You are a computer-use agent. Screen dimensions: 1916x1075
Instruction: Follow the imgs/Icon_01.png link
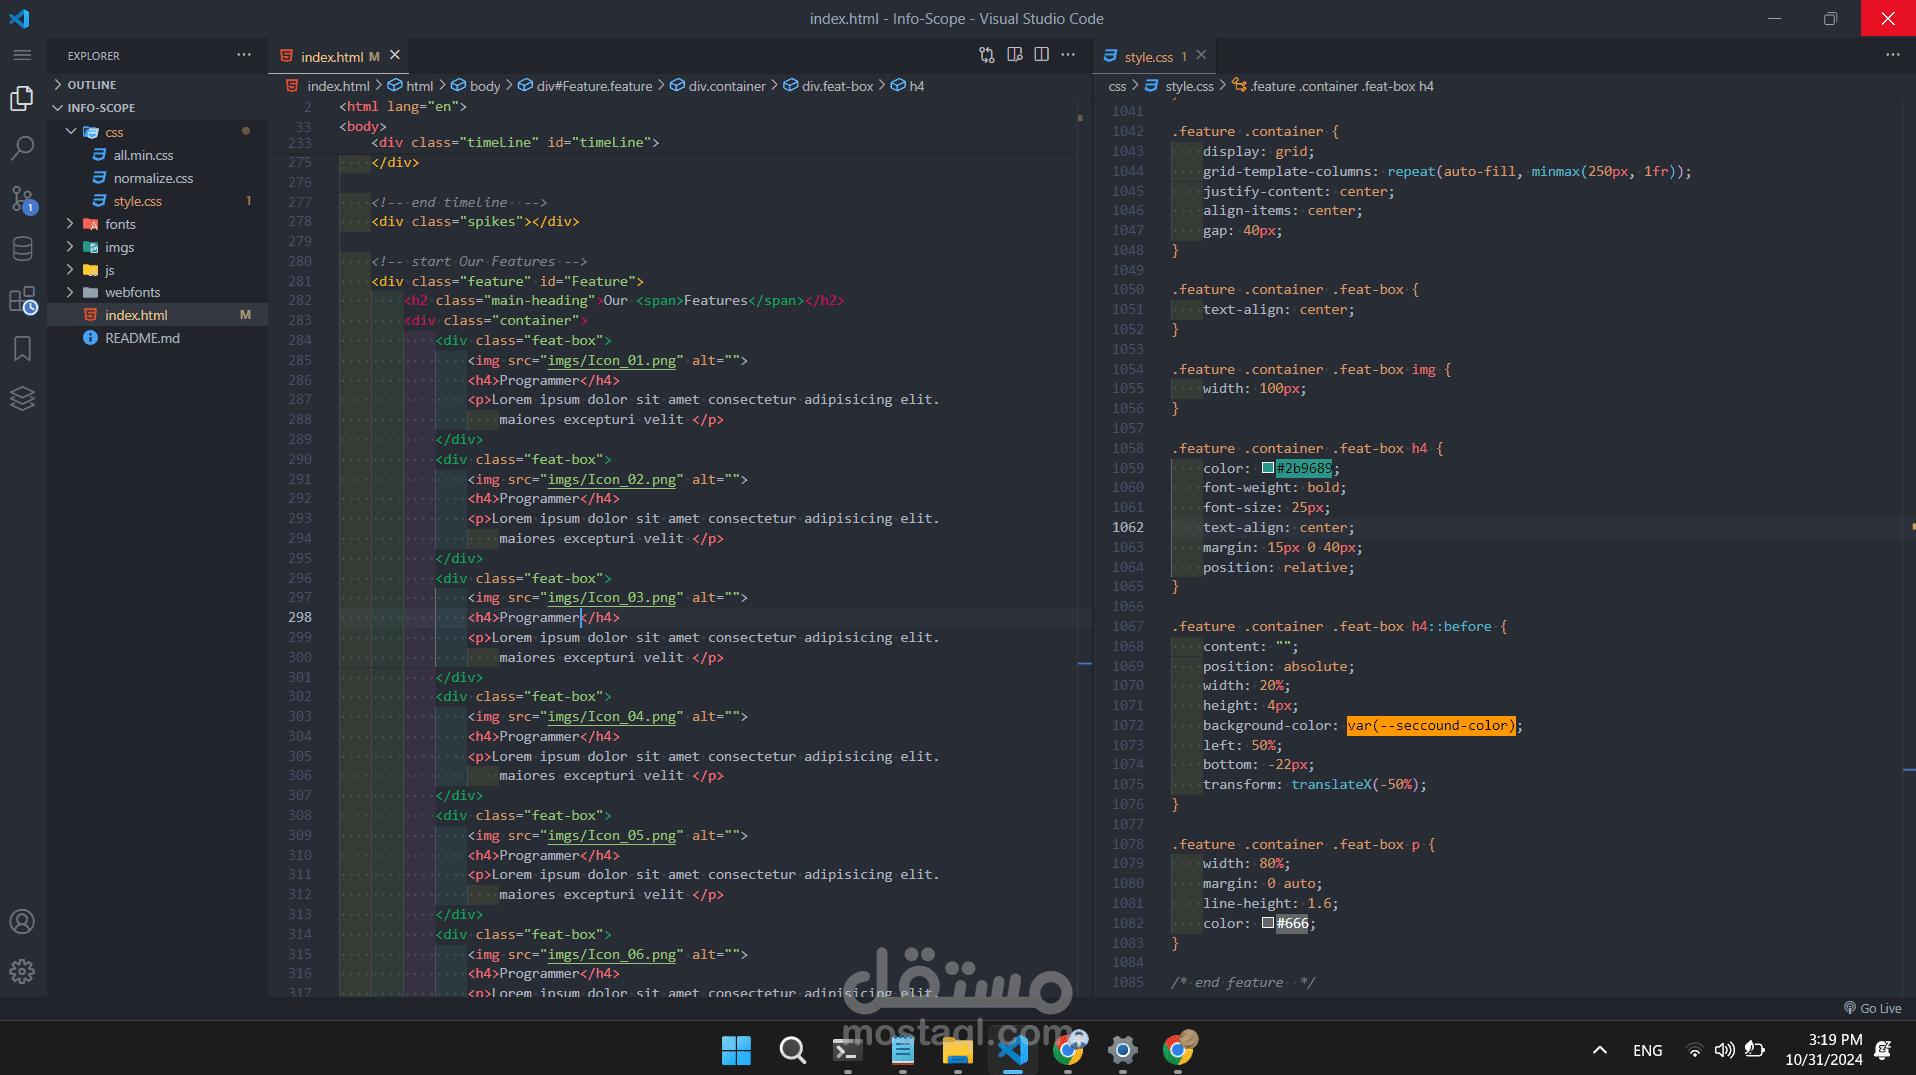(x=611, y=360)
